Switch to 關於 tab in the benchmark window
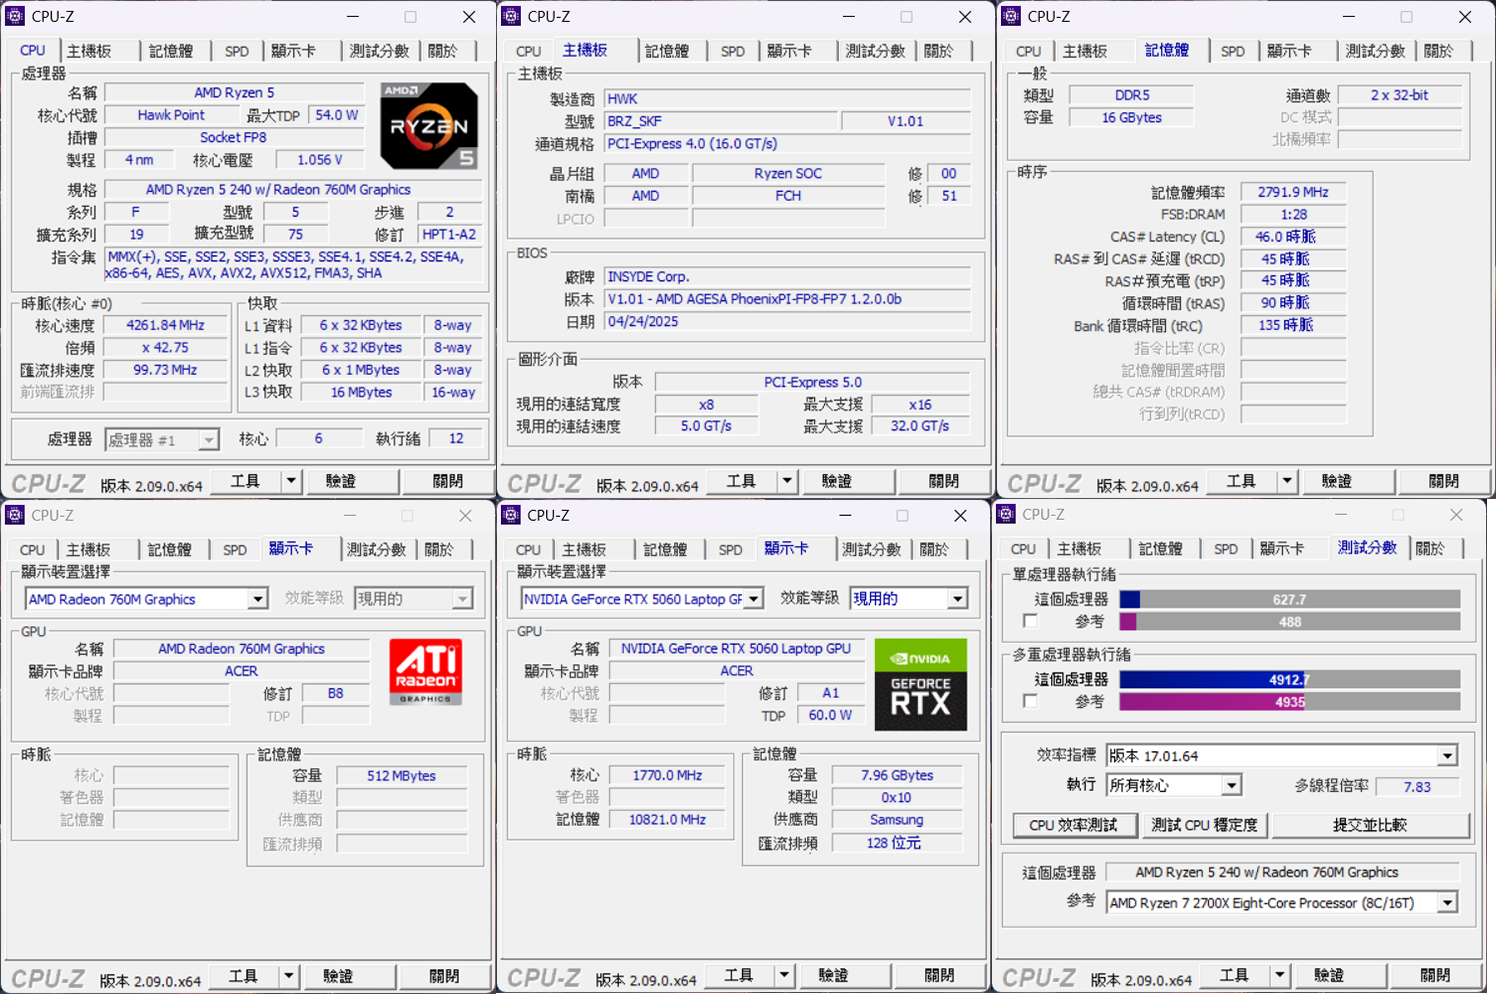 click(1430, 549)
